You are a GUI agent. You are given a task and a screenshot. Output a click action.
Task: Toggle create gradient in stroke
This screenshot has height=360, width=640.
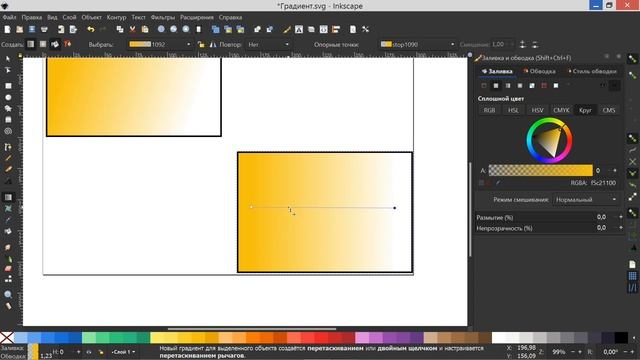pyautogui.click(x=68, y=44)
